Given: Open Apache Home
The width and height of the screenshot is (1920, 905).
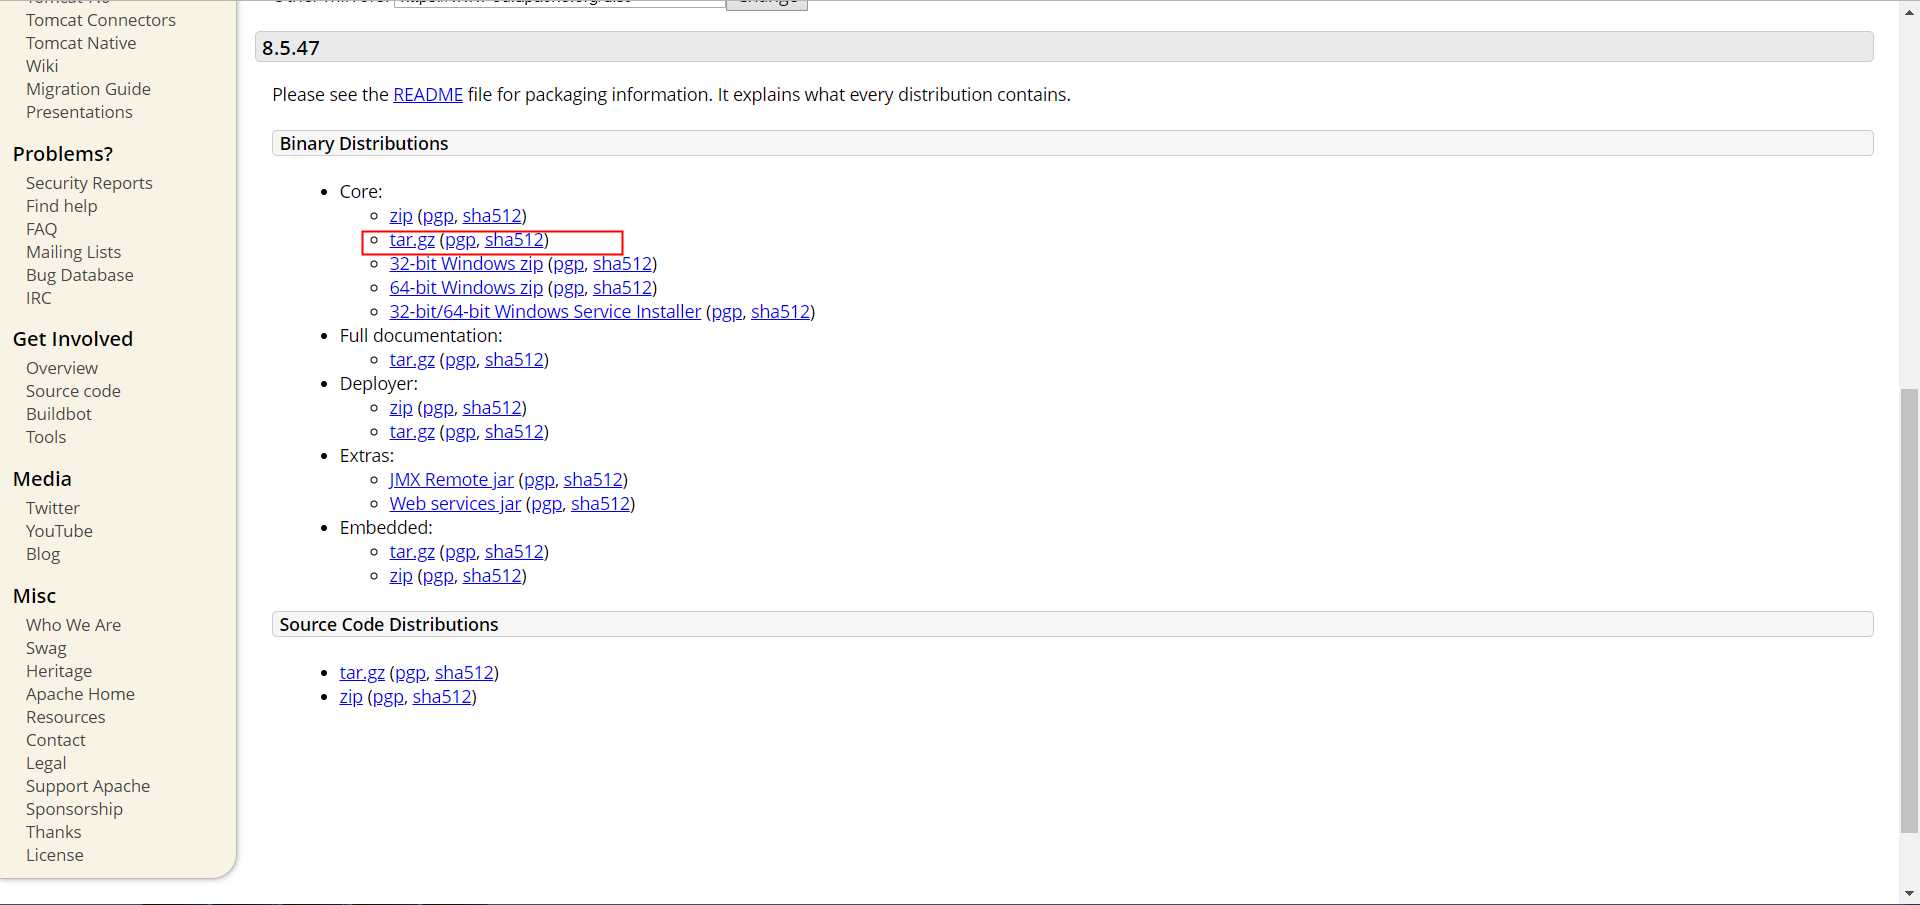Looking at the screenshot, I should (80, 694).
